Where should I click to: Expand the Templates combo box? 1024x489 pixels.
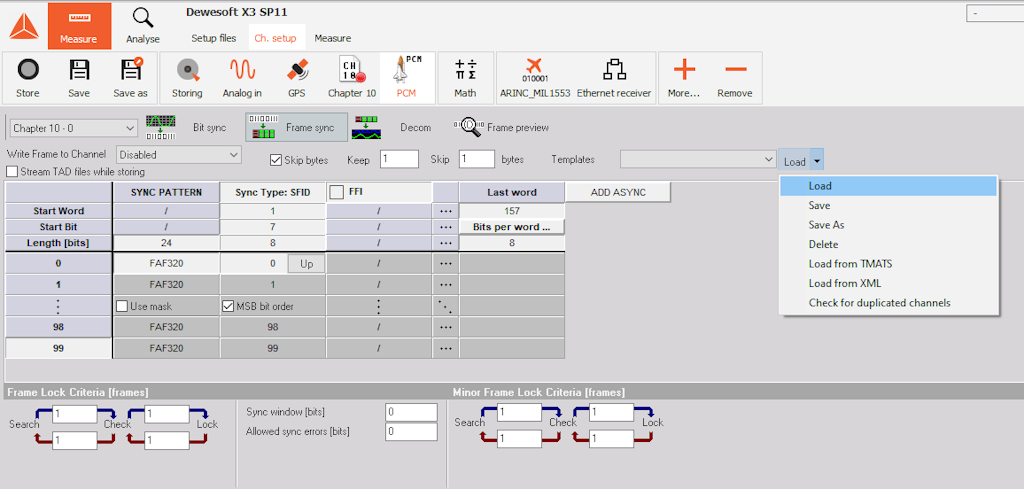coord(697,159)
